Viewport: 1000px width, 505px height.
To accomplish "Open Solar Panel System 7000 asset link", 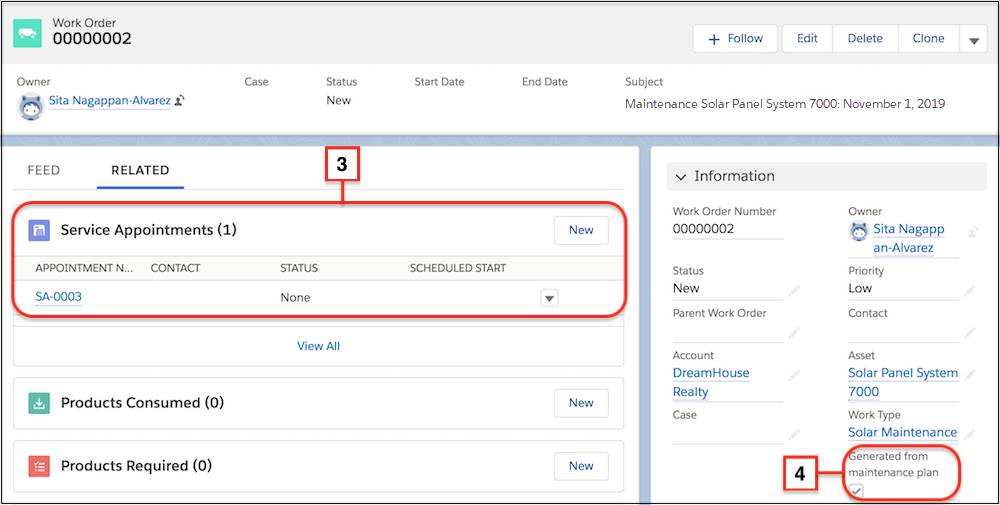I will coord(903,383).
